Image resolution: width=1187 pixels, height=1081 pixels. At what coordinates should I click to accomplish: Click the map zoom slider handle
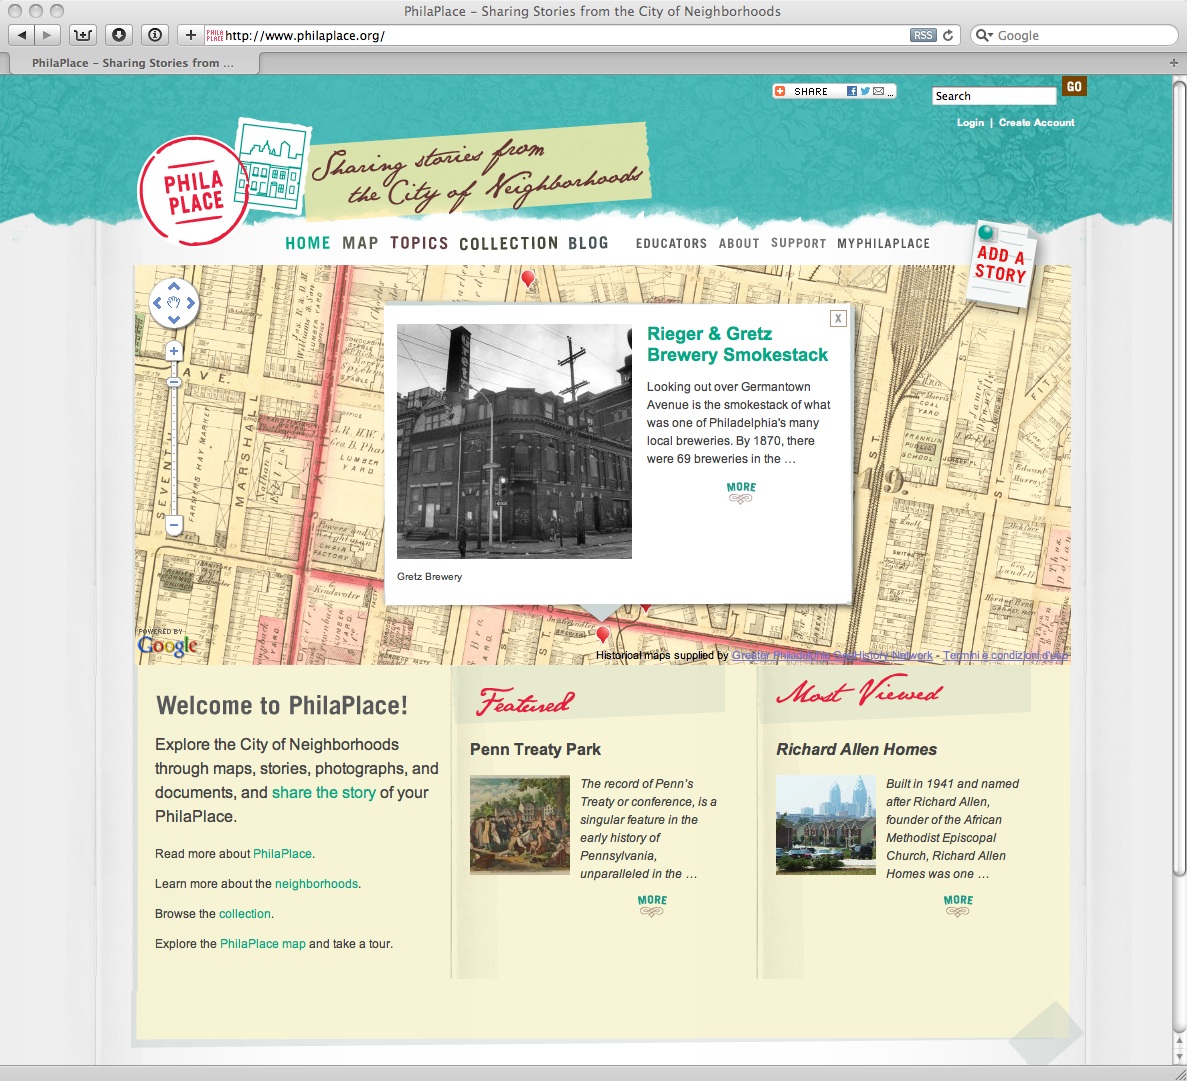[174, 382]
